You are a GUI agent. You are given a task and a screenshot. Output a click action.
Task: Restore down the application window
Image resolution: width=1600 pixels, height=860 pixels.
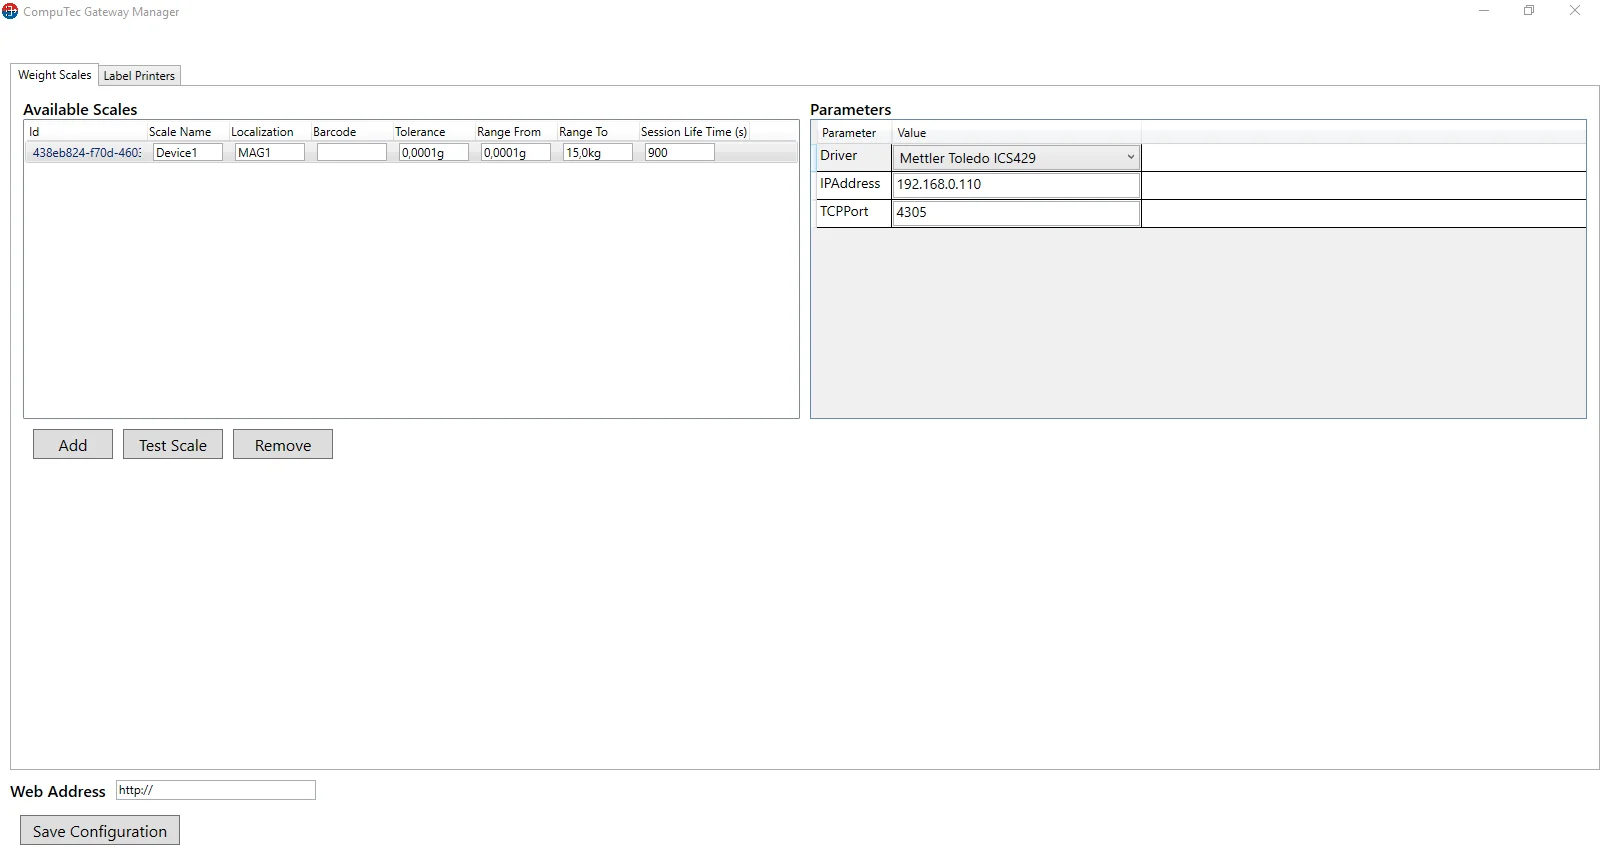click(x=1528, y=11)
